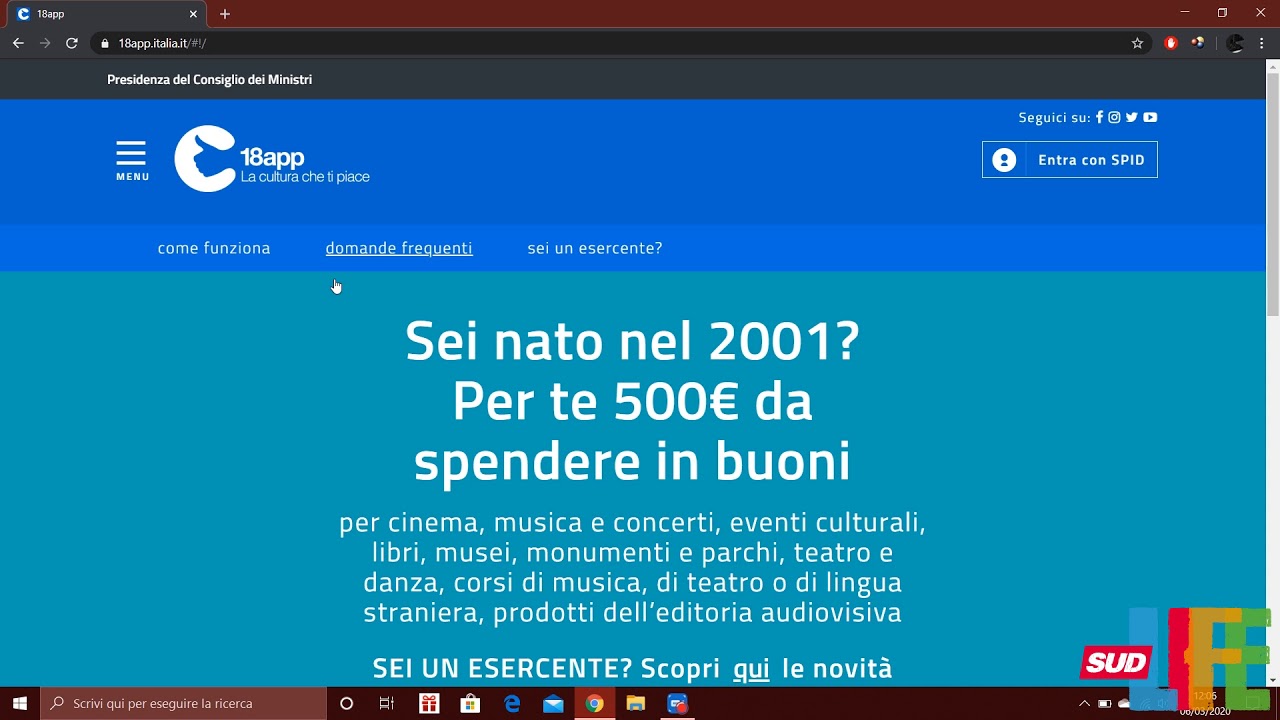Show hidden system tray icons chevron

pos(1084,704)
